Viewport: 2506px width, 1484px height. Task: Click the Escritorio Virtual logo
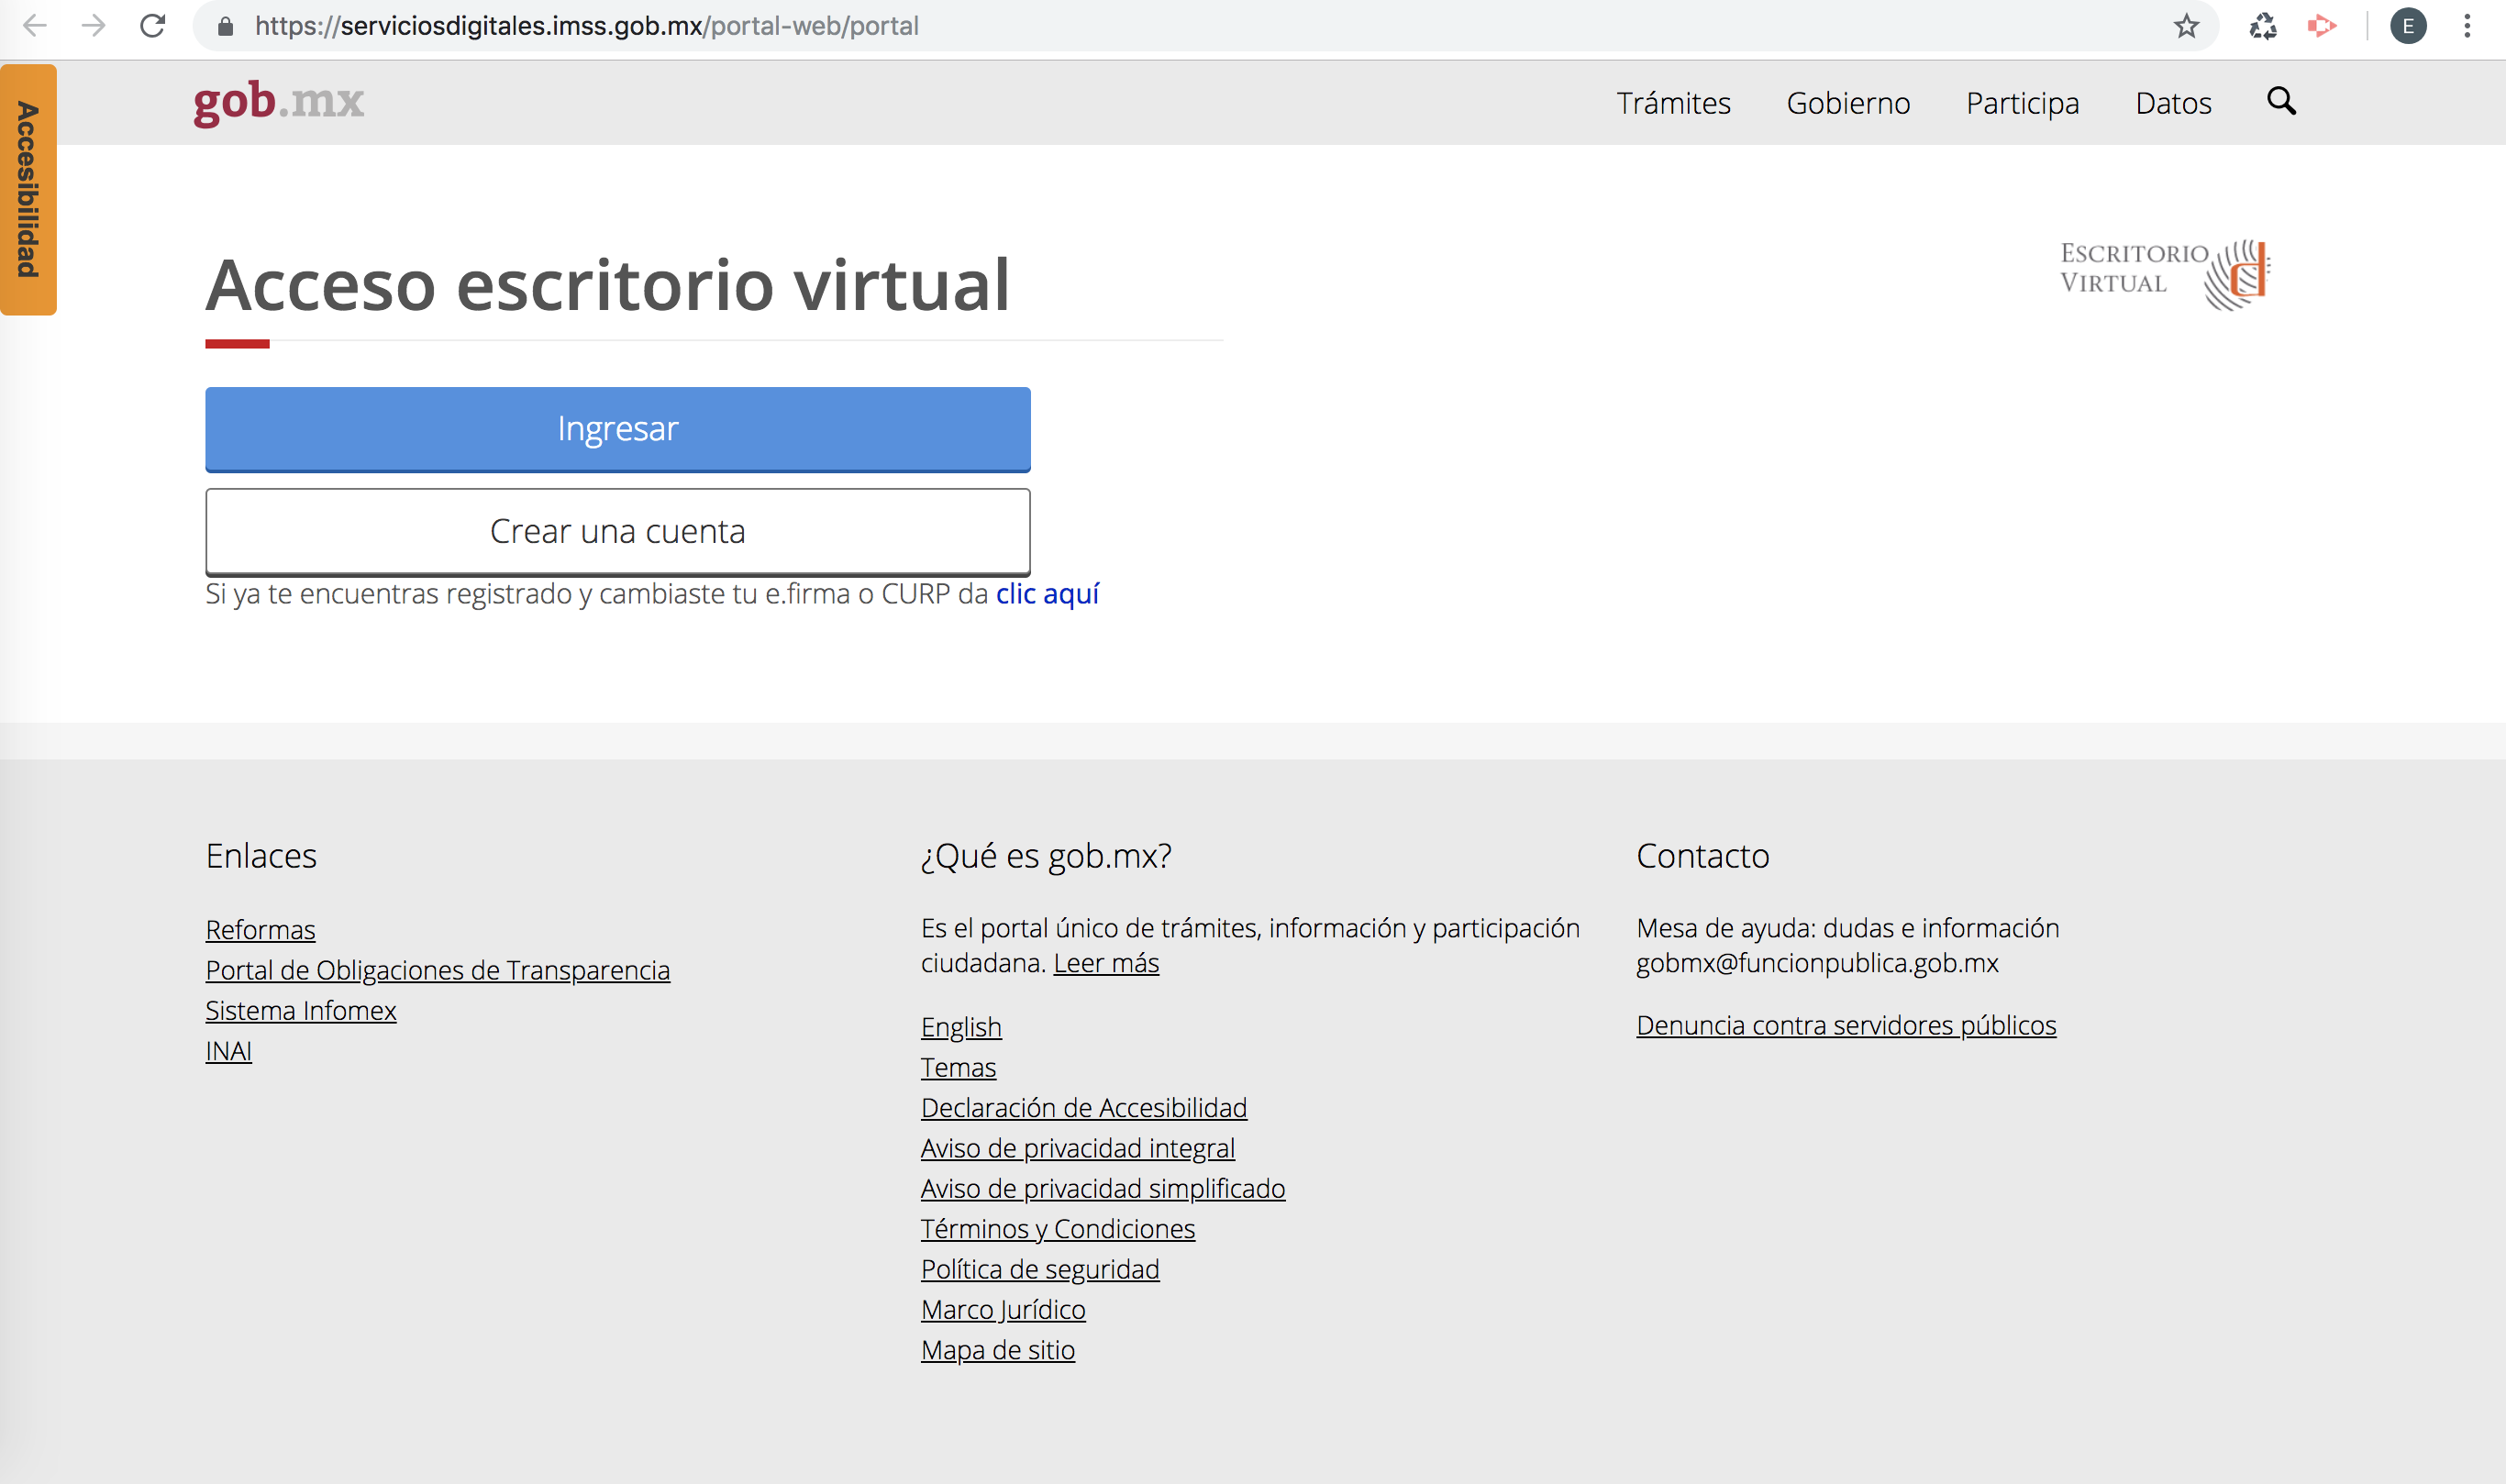tap(2165, 274)
